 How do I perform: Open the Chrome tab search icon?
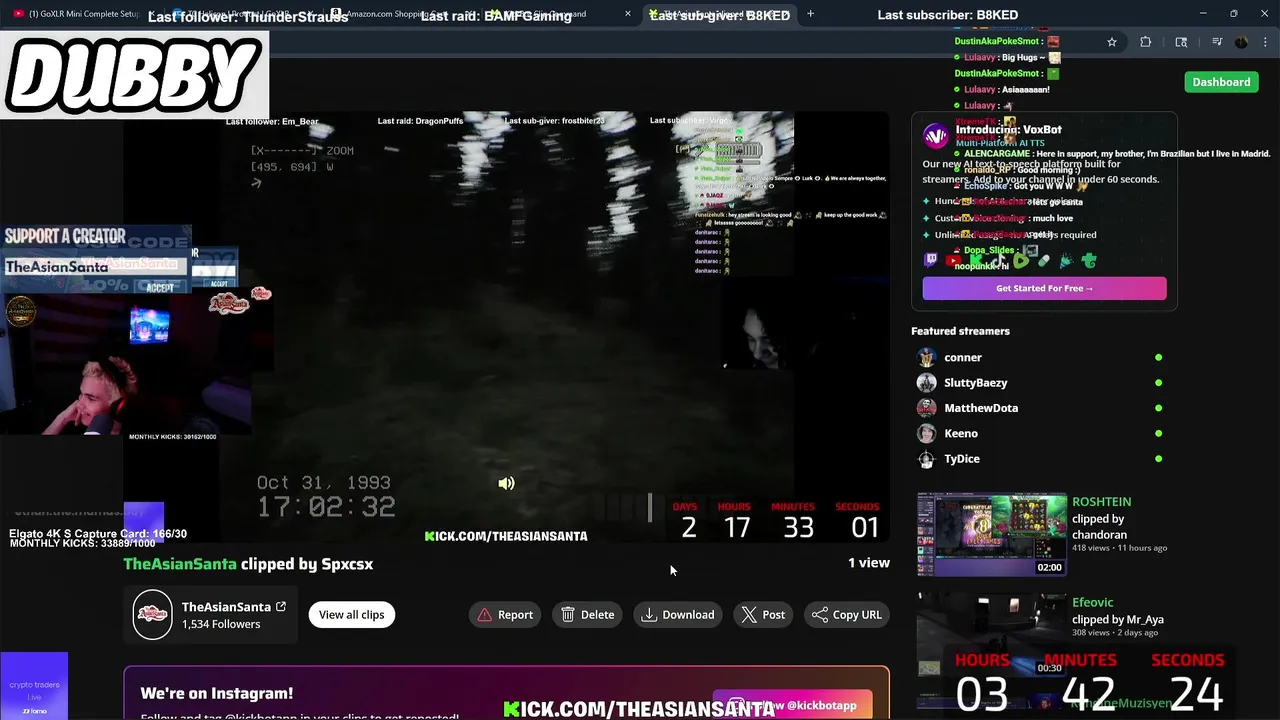[1181, 42]
